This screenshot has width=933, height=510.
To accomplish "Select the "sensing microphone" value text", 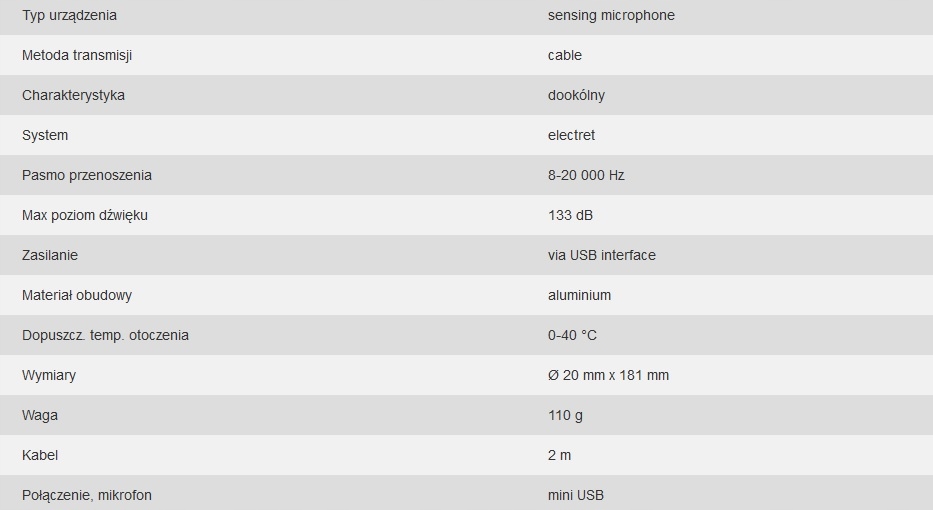I will pyautogui.click(x=611, y=15).
